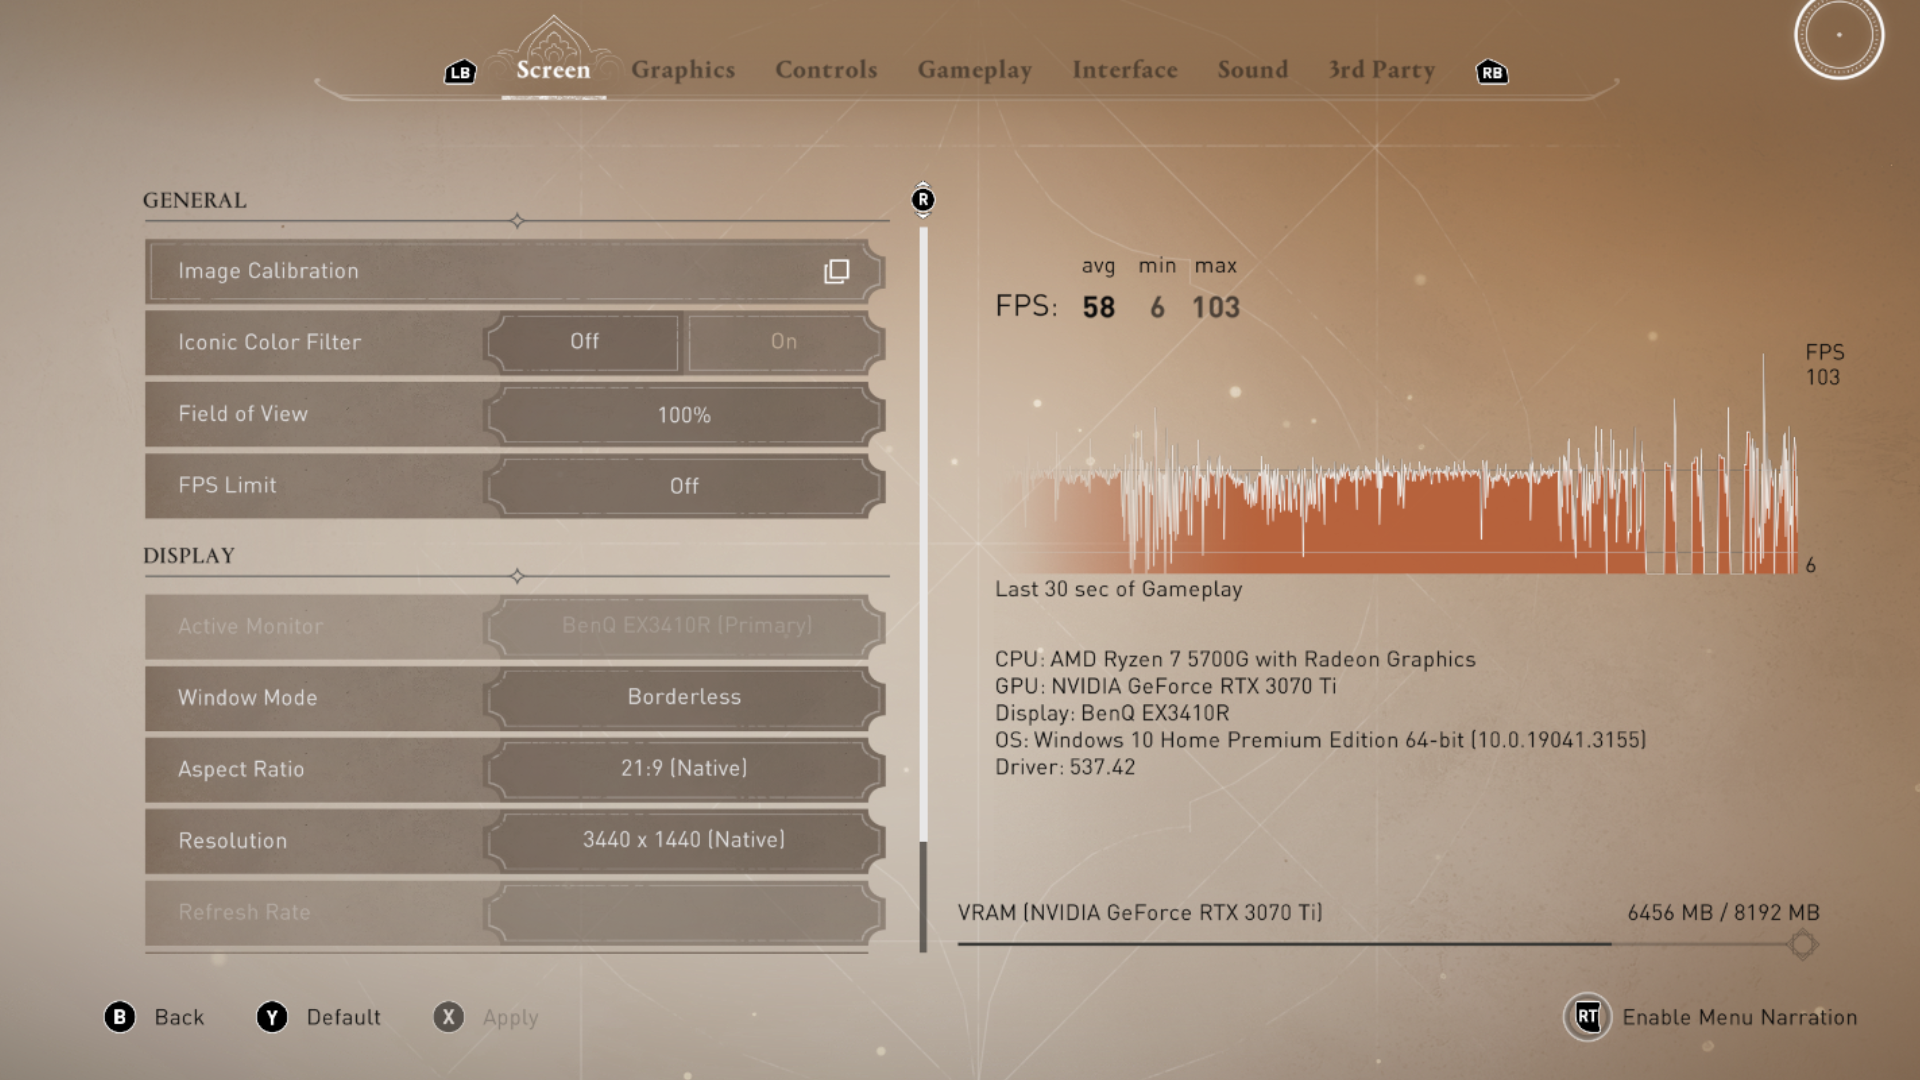Click Back to leave the Screen settings
The height and width of the screenshot is (1080, 1920).
tap(180, 1017)
